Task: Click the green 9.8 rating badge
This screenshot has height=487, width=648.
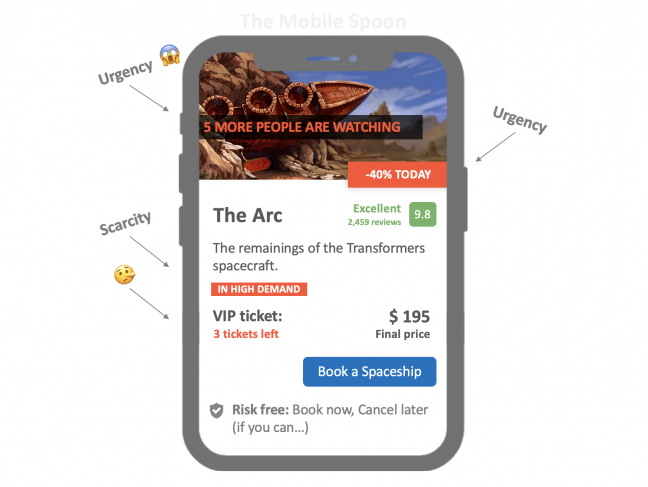Action: (x=423, y=214)
